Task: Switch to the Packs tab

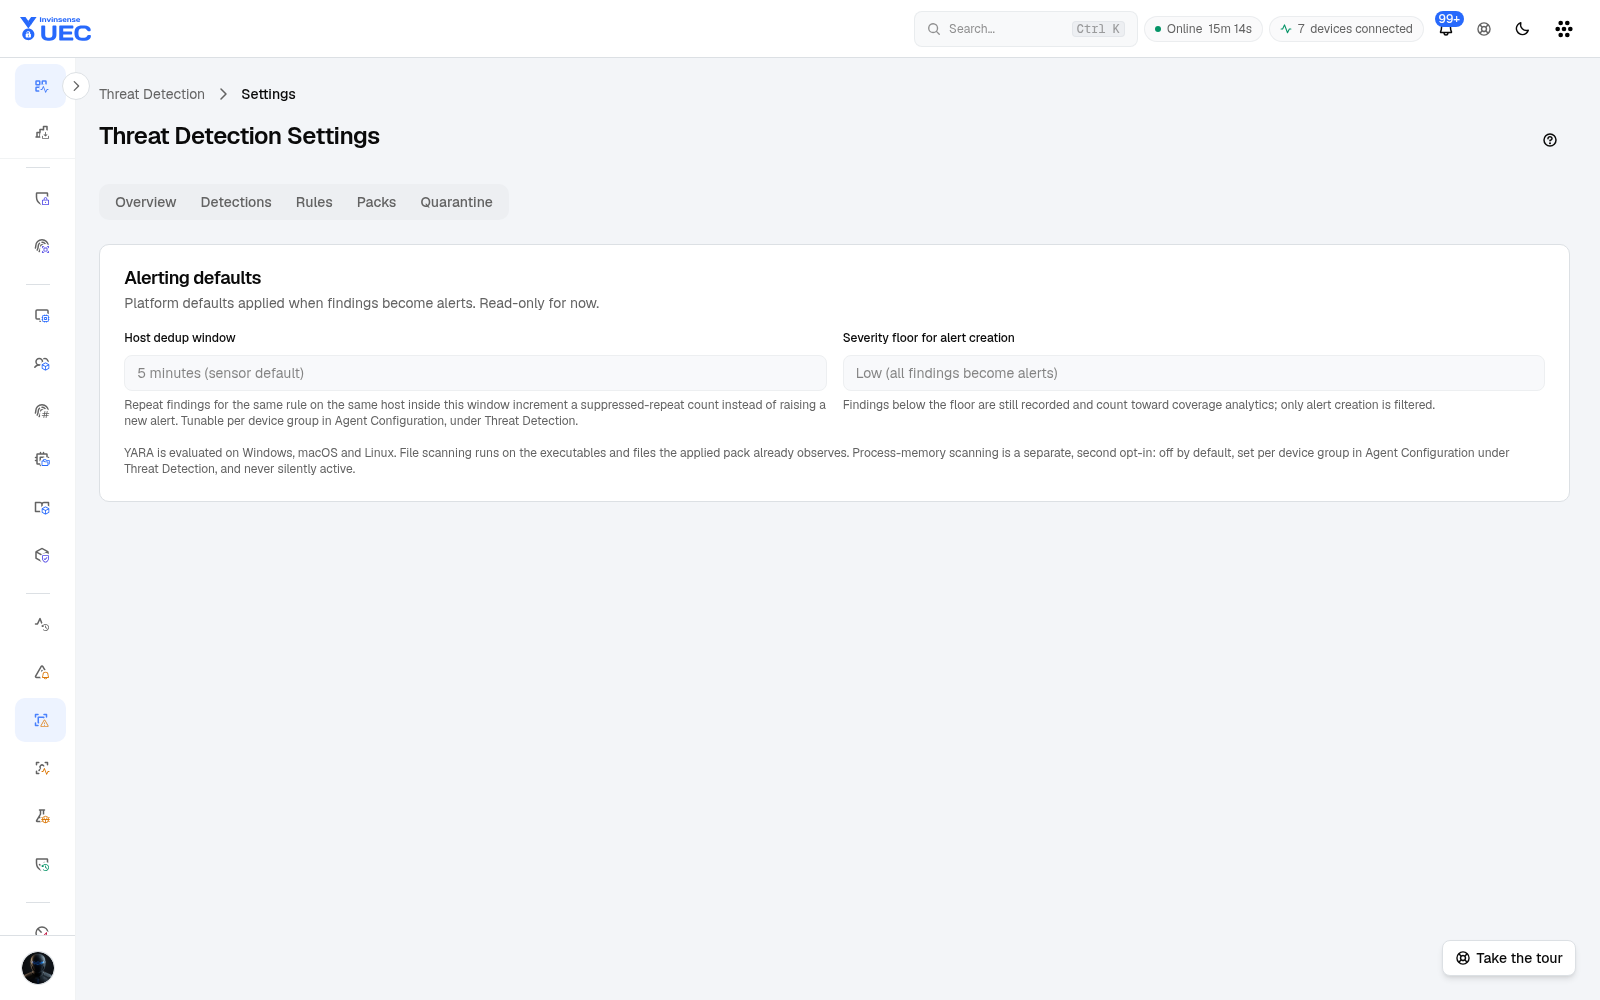Action: click(376, 202)
